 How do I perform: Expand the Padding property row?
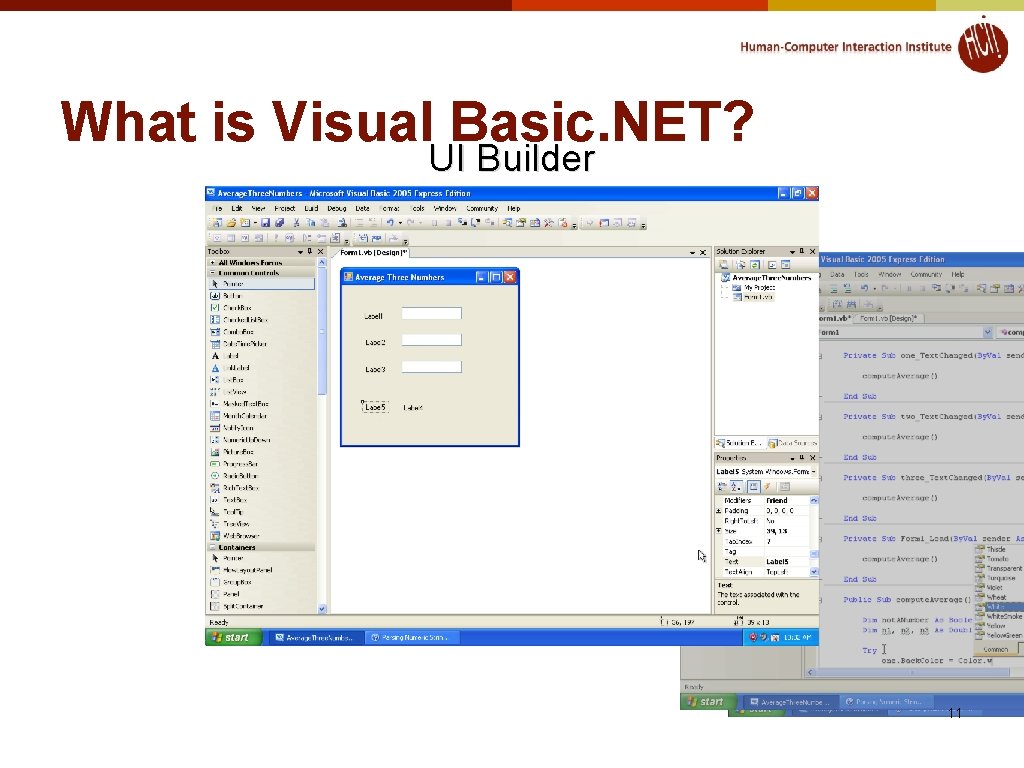point(719,511)
